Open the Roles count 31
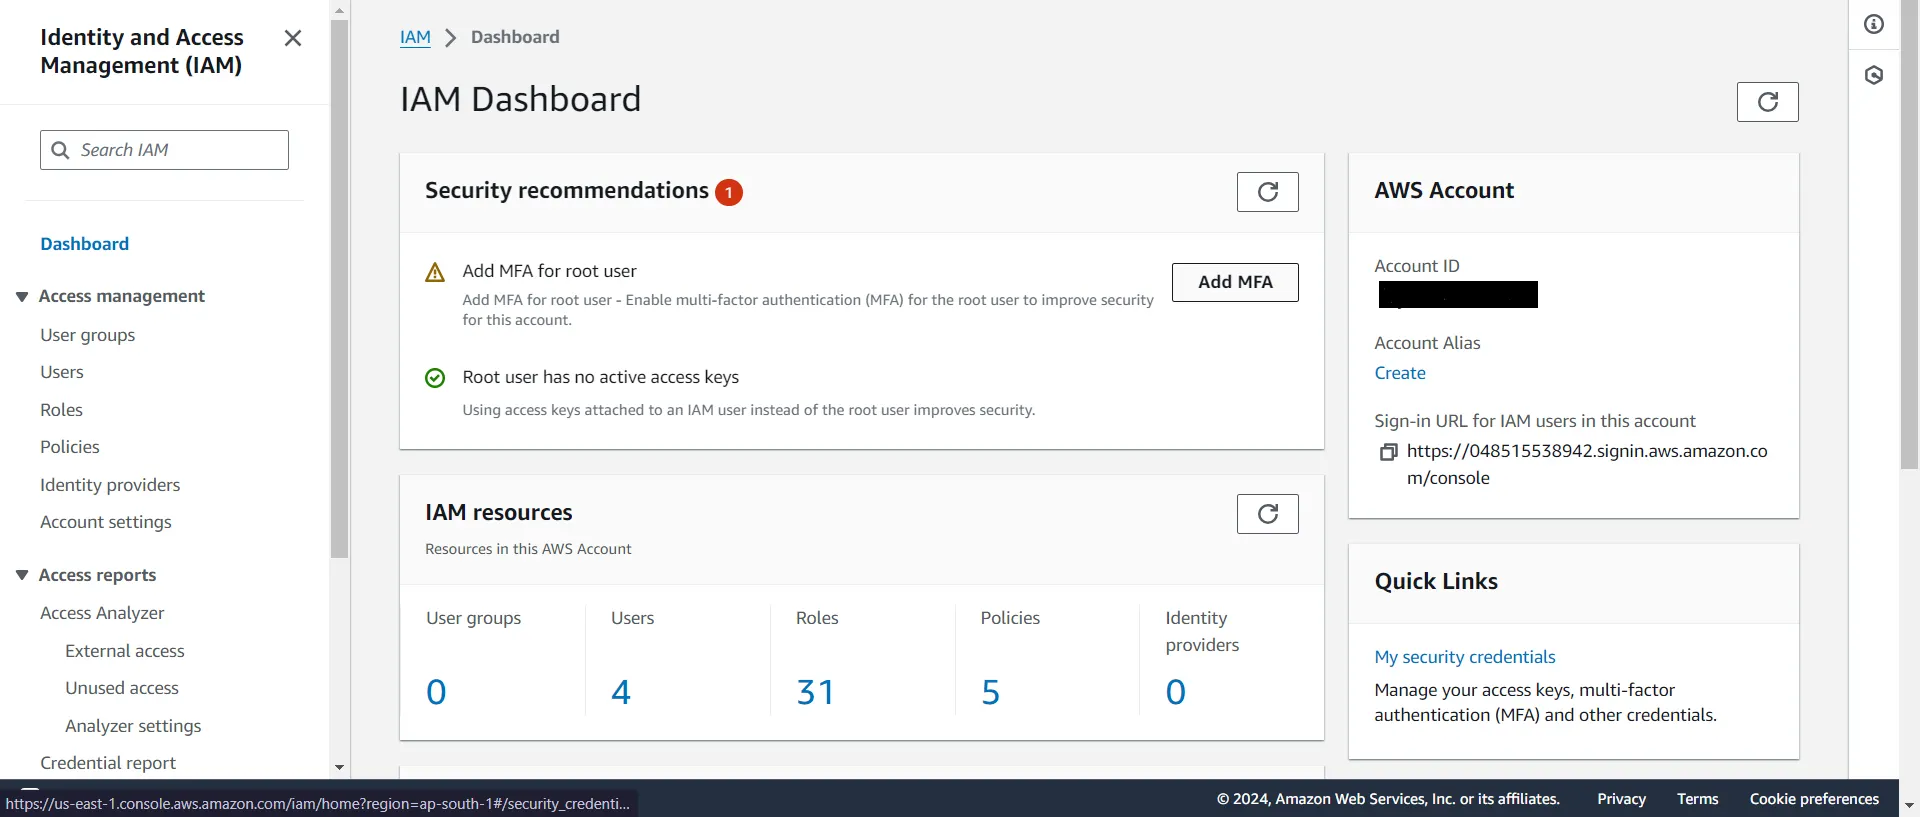1920x817 pixels. coord(815,692)
